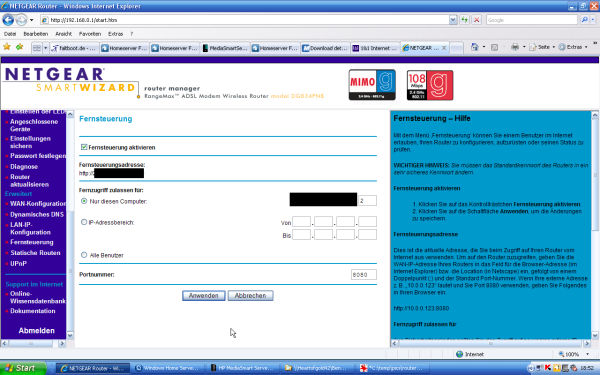The width and height of the screenshot is (600, 375).
Task: Click the Print icon in toolbar
Action: pyautogui.click(x=515, y=47)
